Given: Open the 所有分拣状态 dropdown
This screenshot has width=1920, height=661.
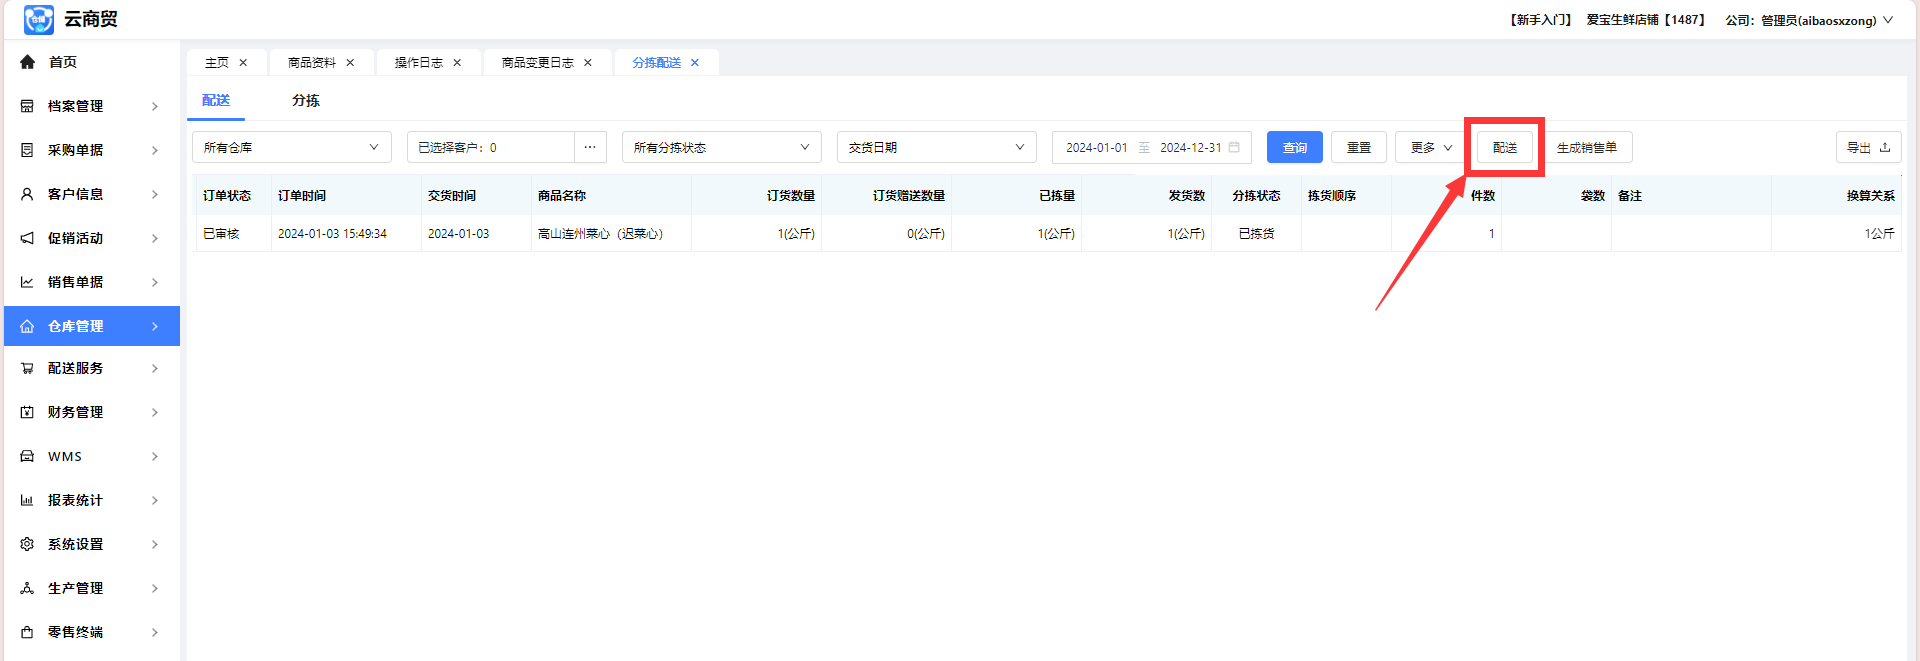Looking at the screenshot, I should 721,148.
